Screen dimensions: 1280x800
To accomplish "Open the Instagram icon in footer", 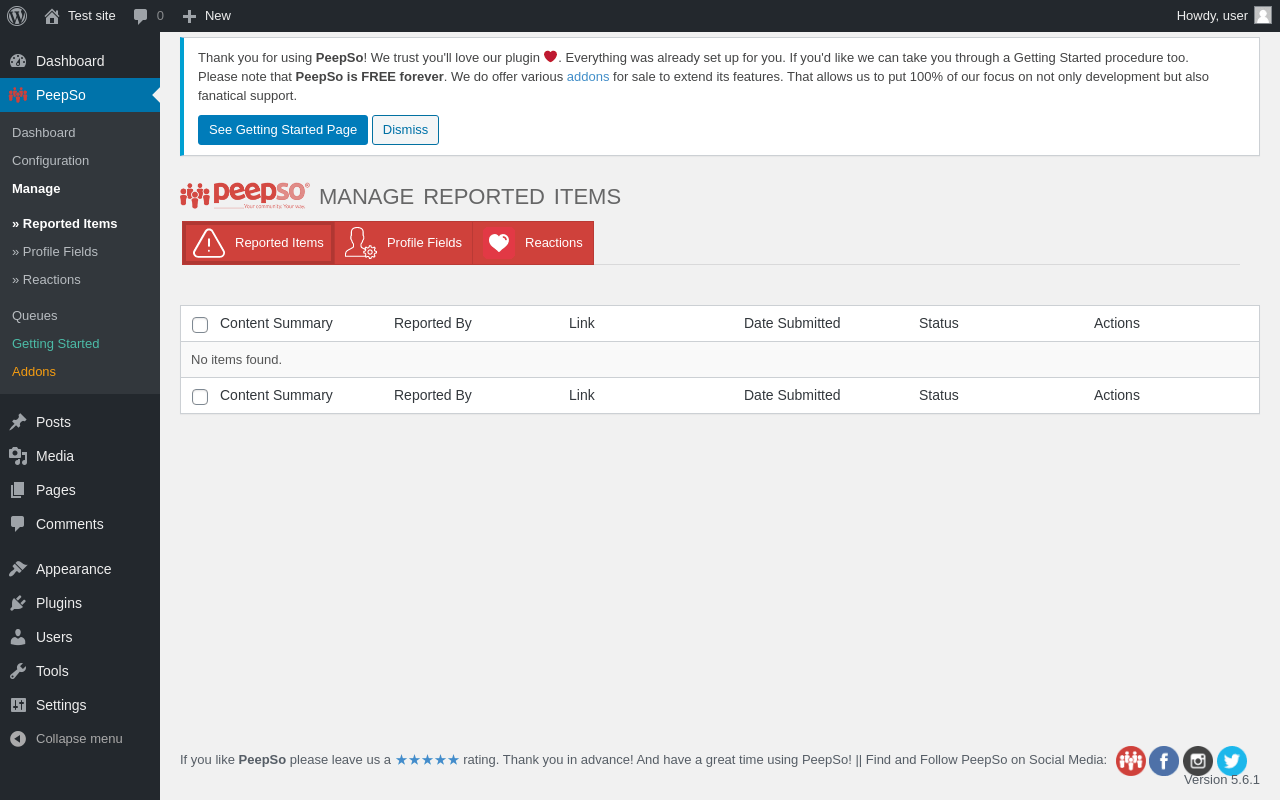I will (1198, 761).
